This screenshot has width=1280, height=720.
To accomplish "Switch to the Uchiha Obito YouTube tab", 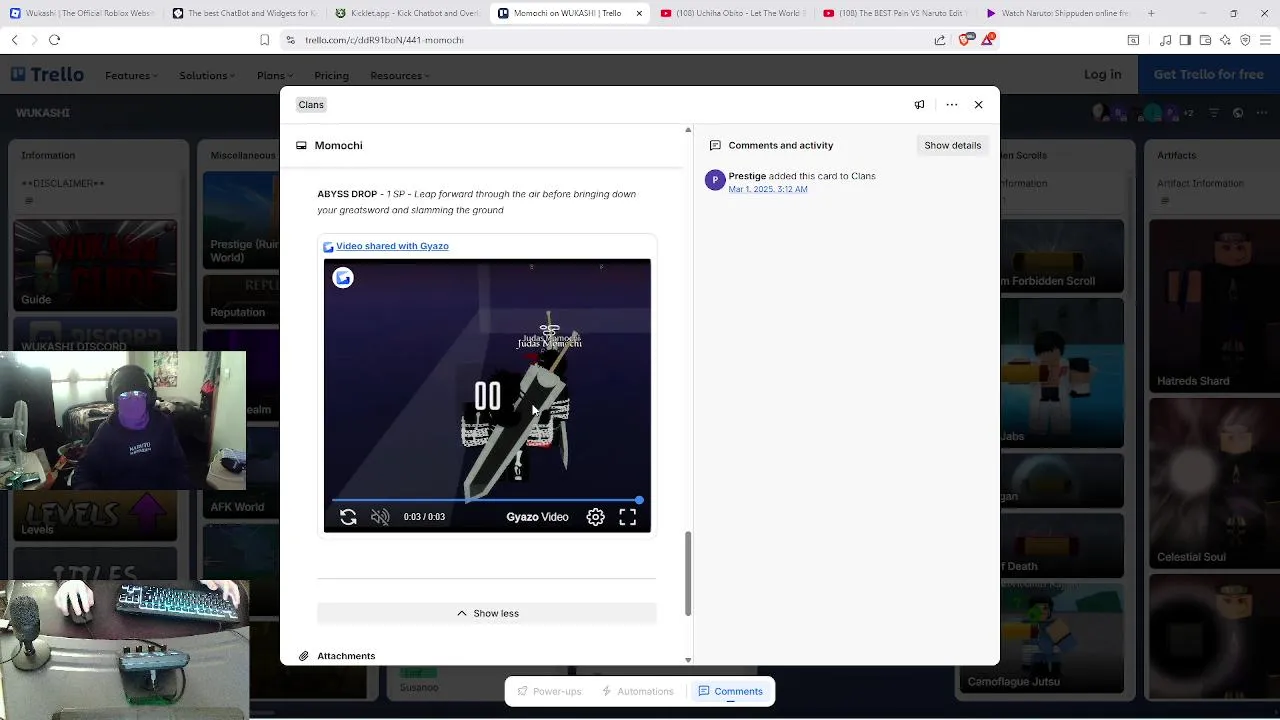I will (x=733, y=13).
